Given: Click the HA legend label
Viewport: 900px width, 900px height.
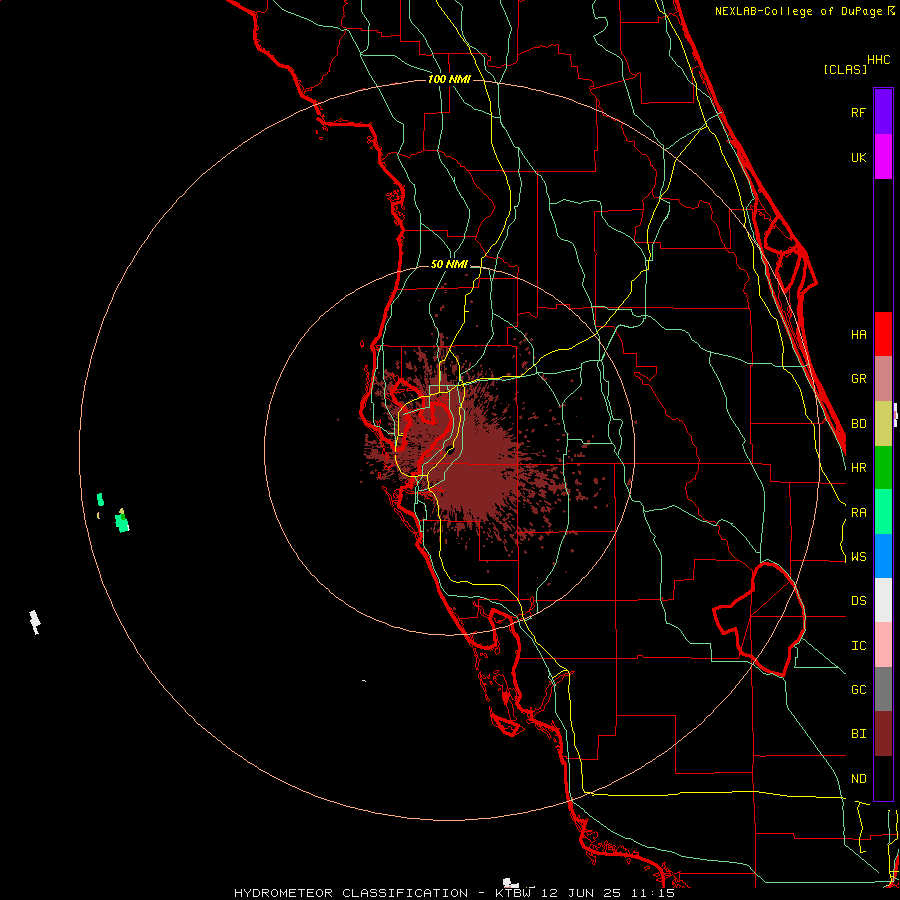Looking at the screenshot, I should click(858, 335).
